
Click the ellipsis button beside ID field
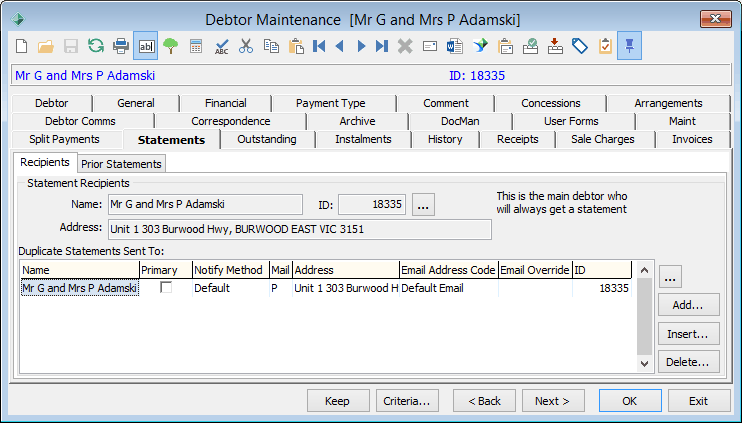(423, 205)
